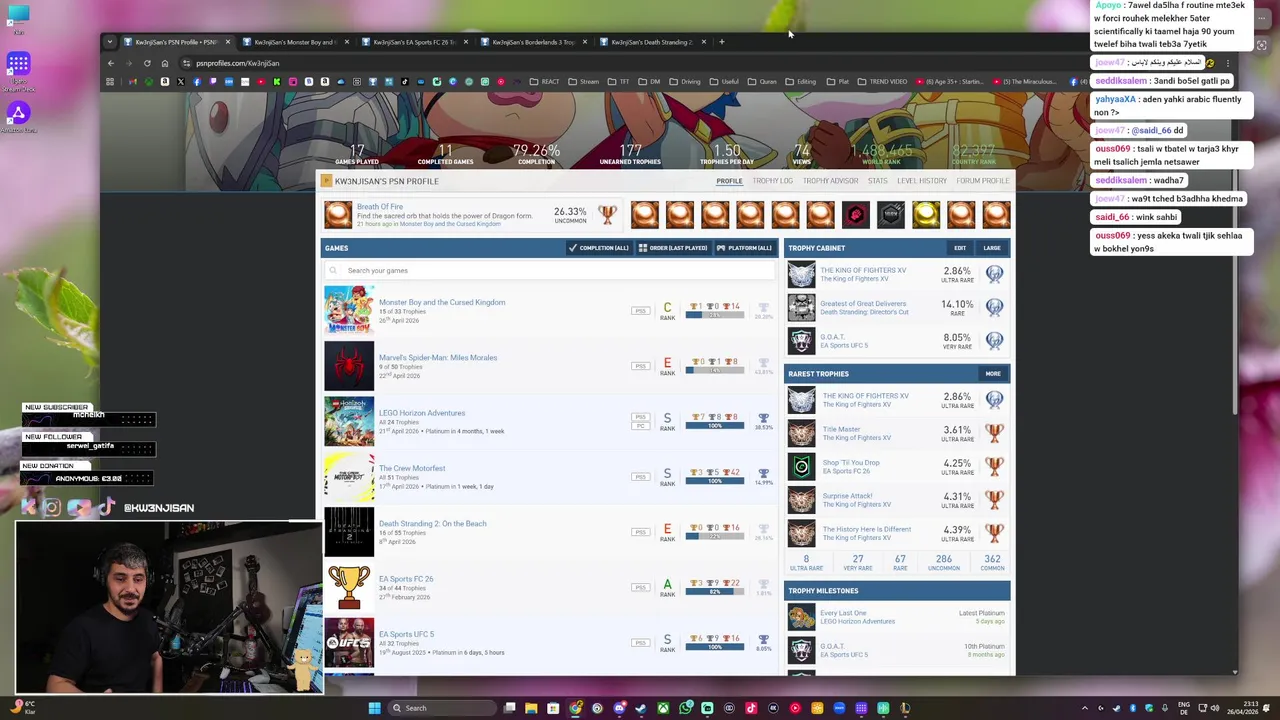Click Large in Trophy Cabinet header
The height and width of the screenshot is (720, 1280).
pos(992,248)
